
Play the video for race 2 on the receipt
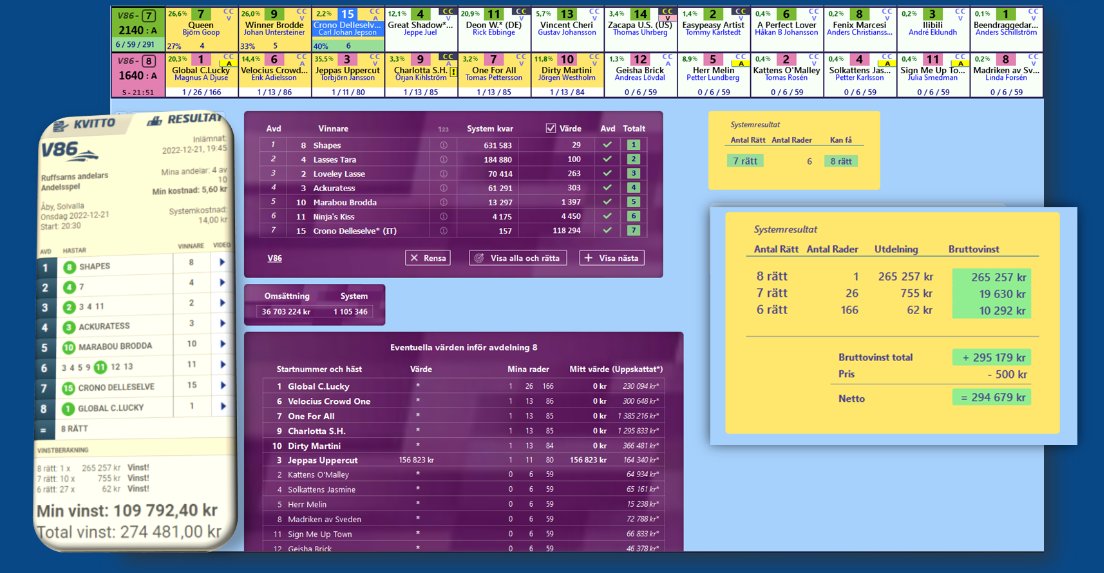point(222,282)
